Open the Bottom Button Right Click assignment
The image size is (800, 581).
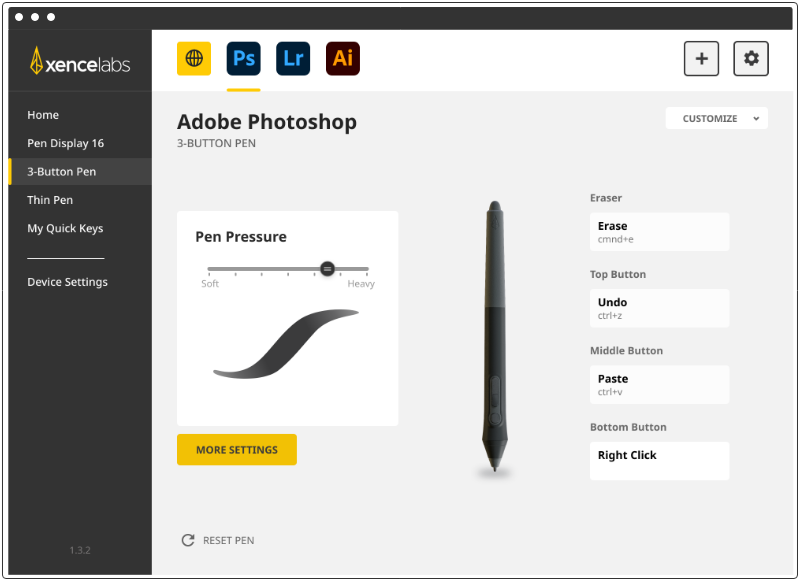(659, 461)
